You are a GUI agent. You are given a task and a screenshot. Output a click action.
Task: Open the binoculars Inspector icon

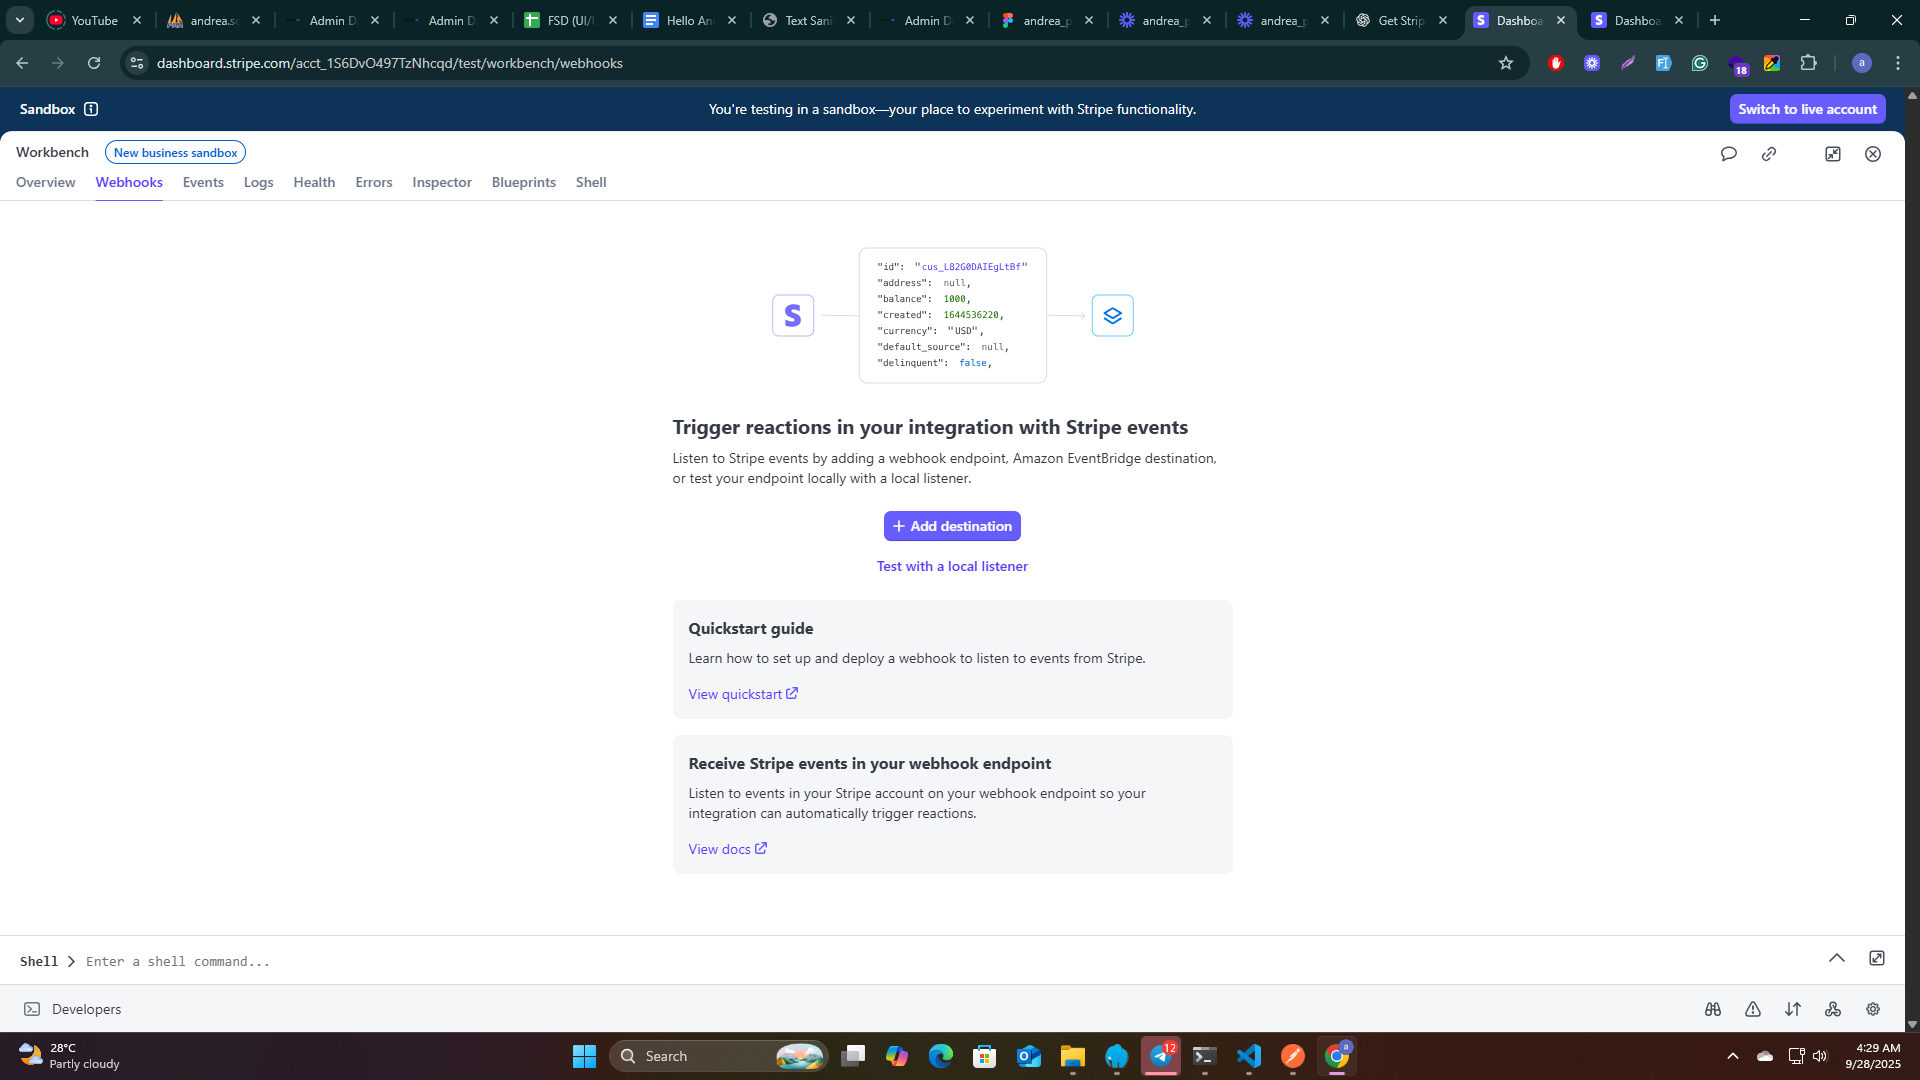click(x=1713, y=1009)
